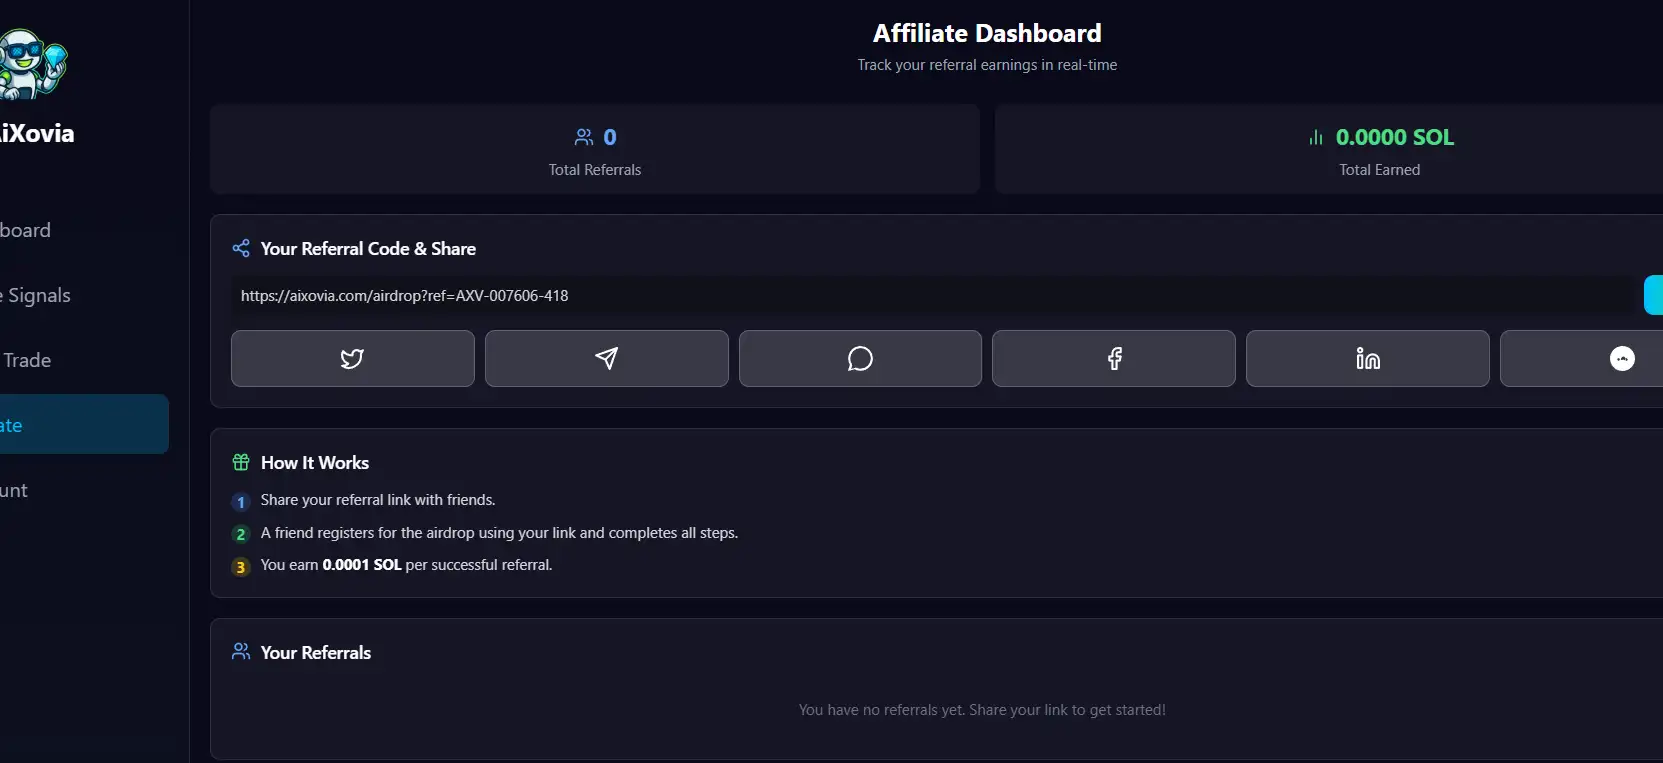The width and height of the screenshot is (1663, 763).
Task: Click the Telegram paper plane share button
Action: pos(606,358)
